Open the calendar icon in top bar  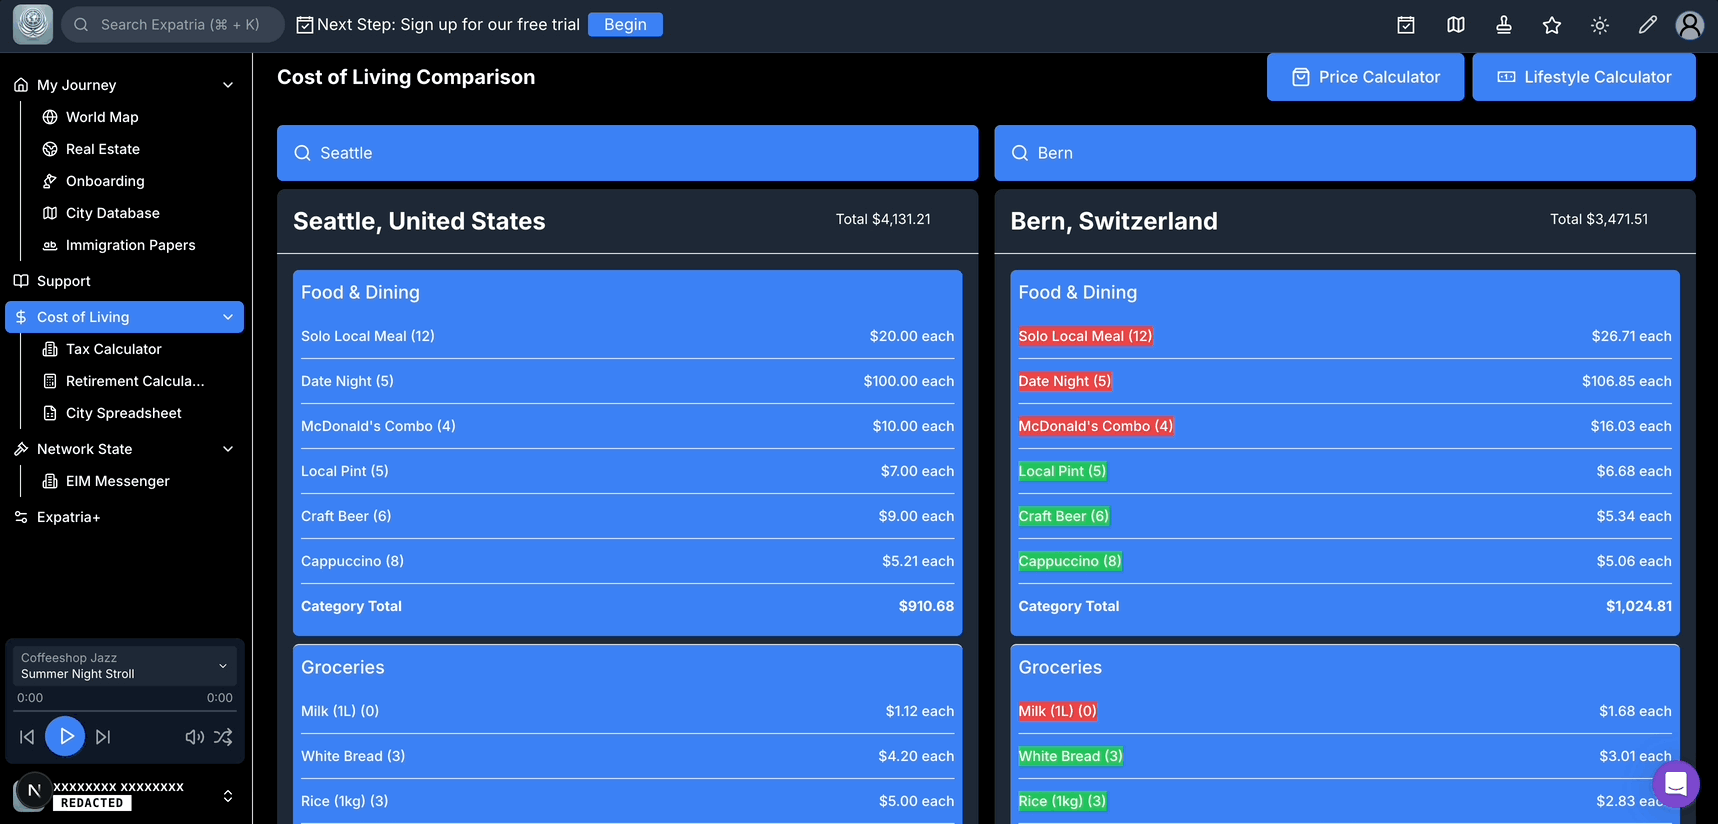coord(1406,25)
